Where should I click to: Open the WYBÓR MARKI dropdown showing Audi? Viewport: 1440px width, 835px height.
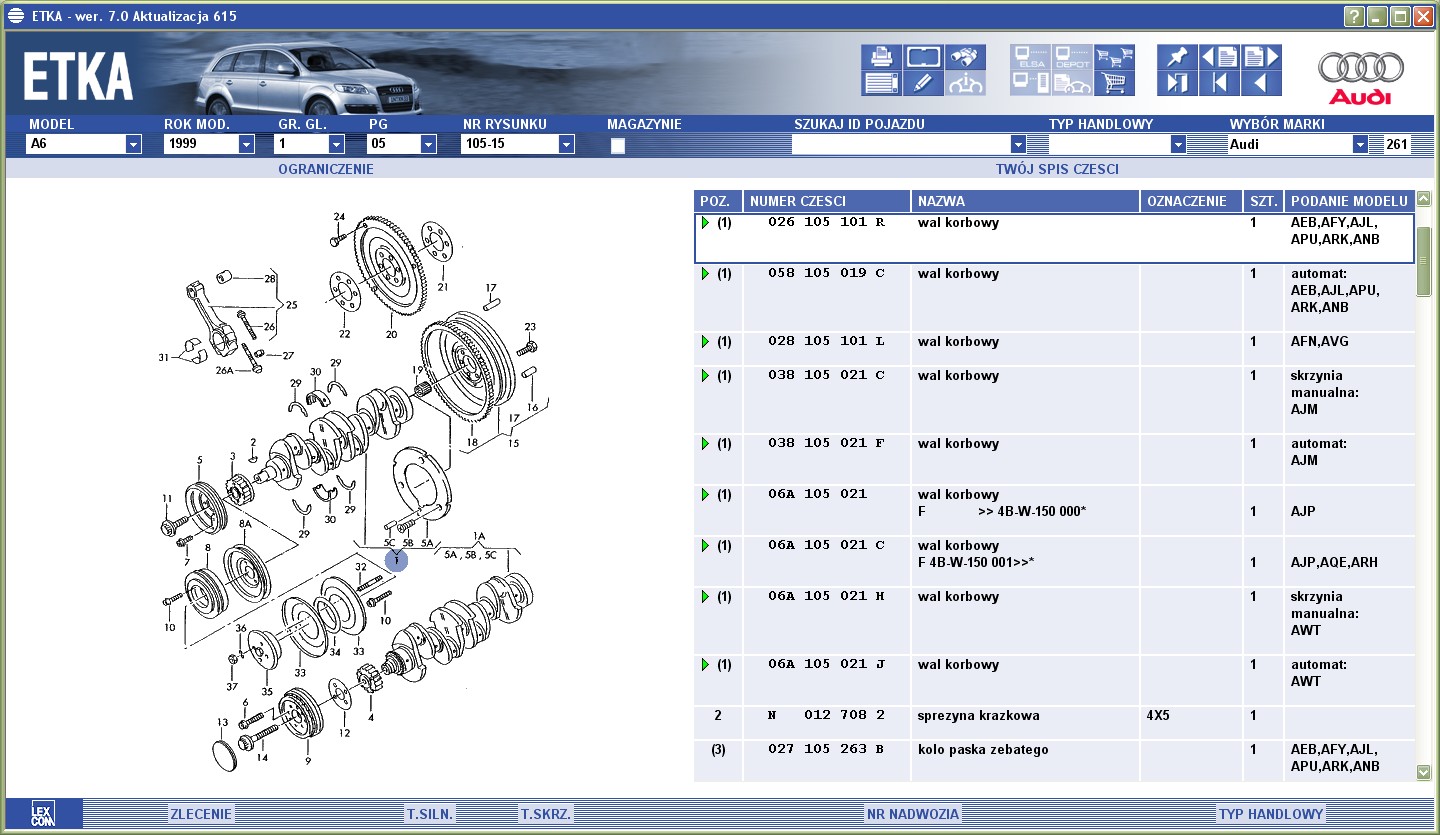click(x=1360, y=144)
